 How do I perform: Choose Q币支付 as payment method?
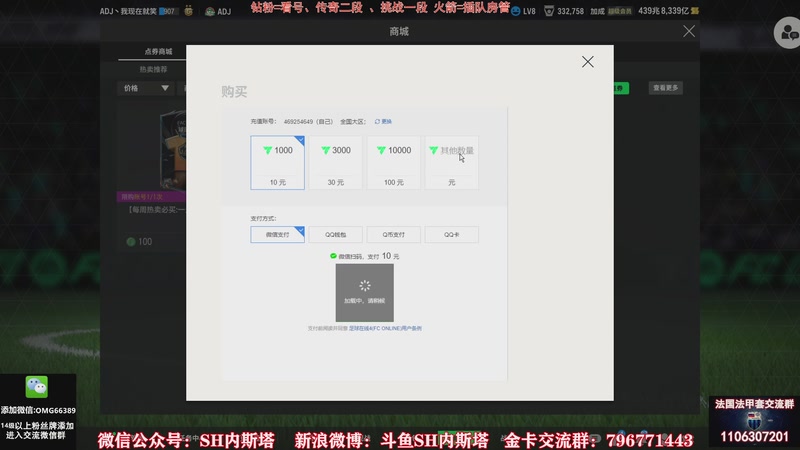click(x=393, y=235)
